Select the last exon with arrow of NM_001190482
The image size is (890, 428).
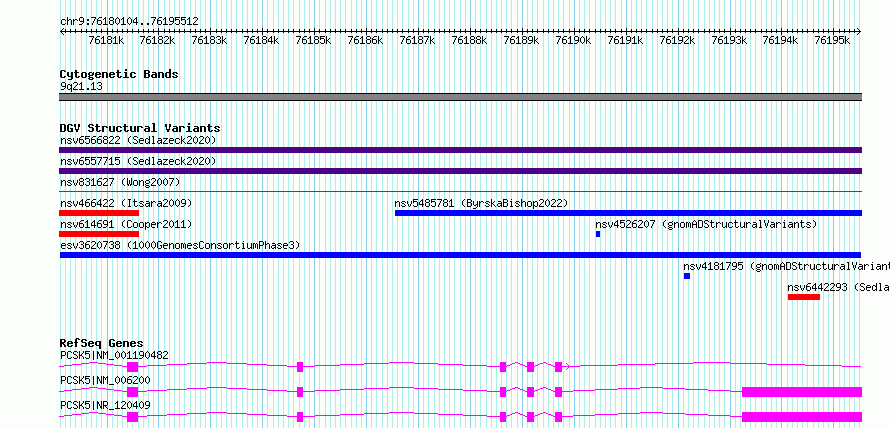point(560,367)
